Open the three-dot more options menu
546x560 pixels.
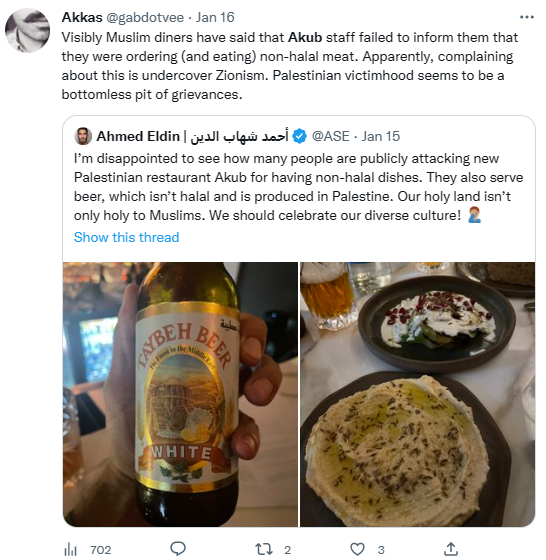click(x=527, y=17)
